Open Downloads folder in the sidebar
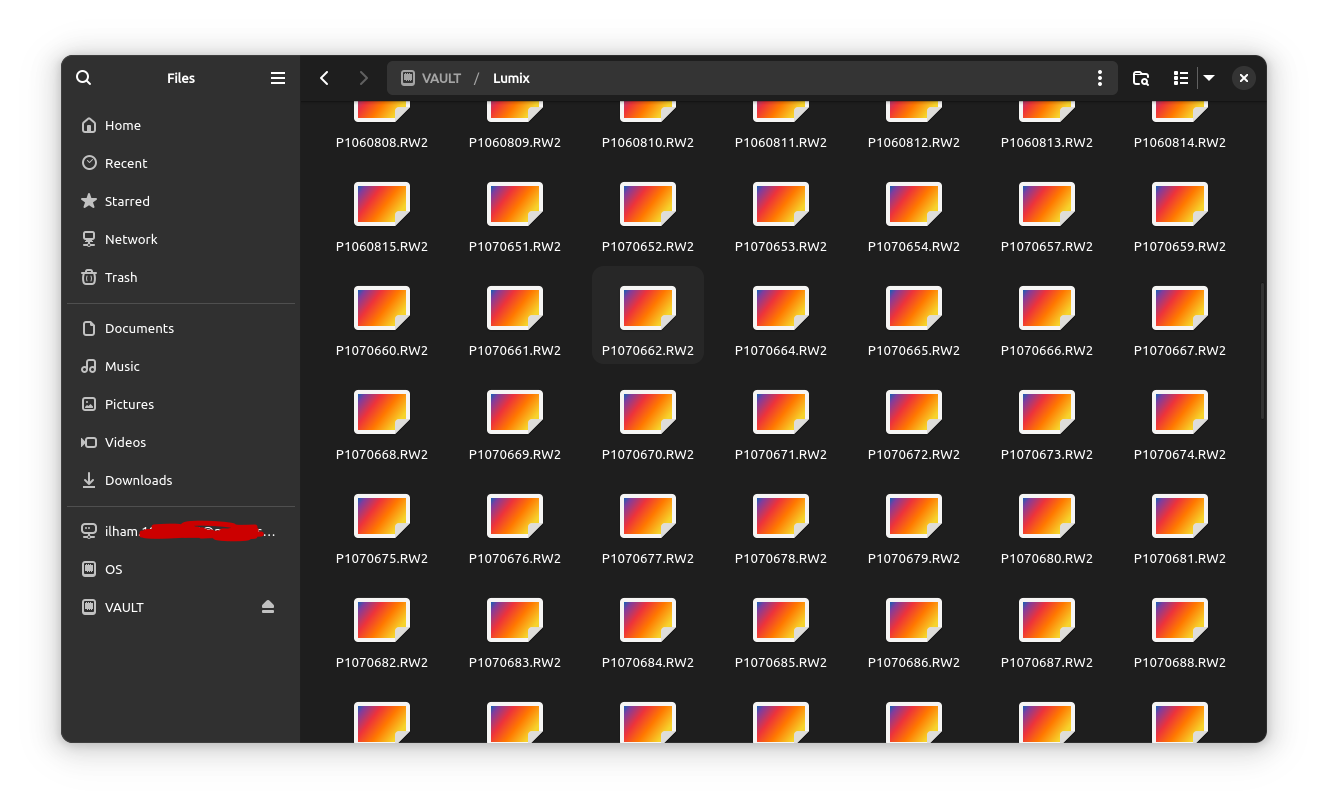 pyautogui.click(x=181, y=480)
